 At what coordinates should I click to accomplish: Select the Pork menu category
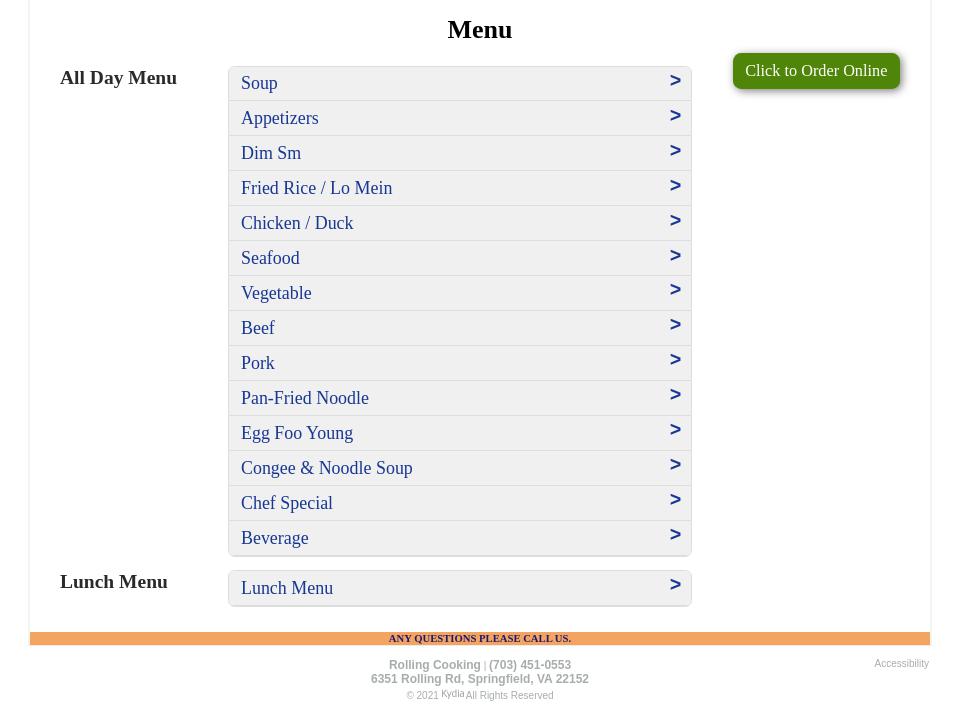click(258, 363)
